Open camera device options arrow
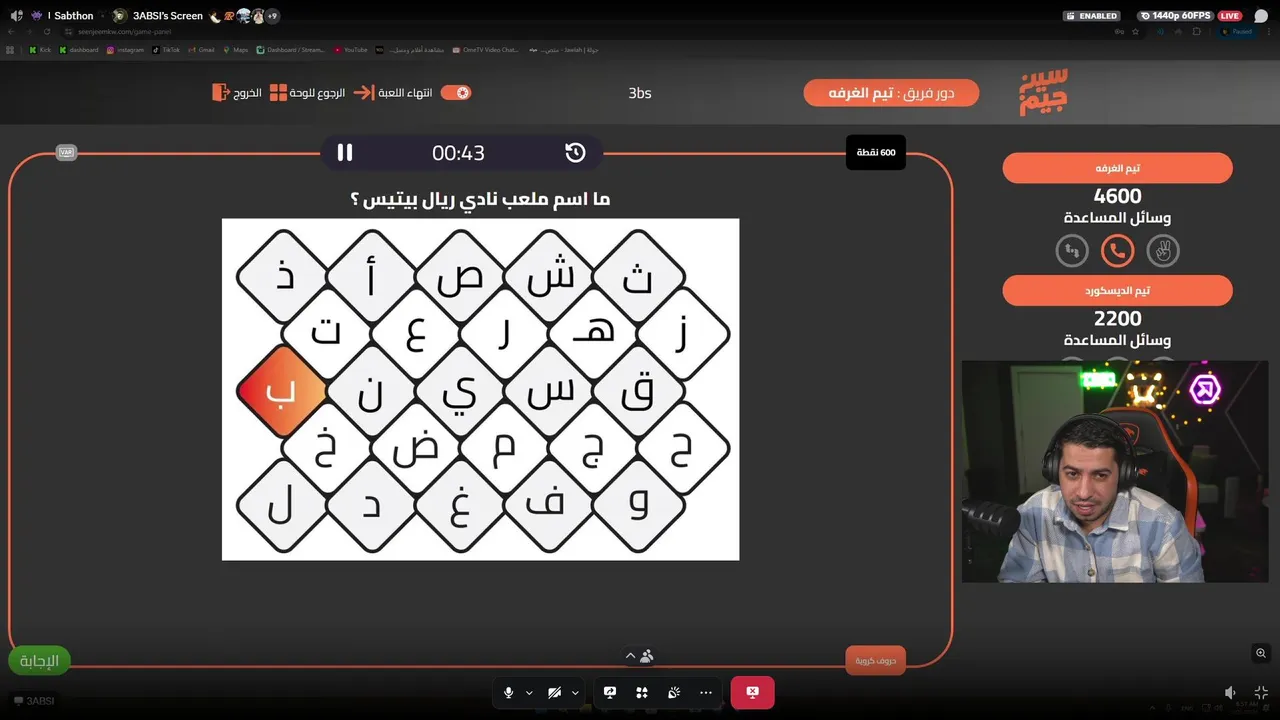The width and height of the screenshot is (1280, 720). 575,692
